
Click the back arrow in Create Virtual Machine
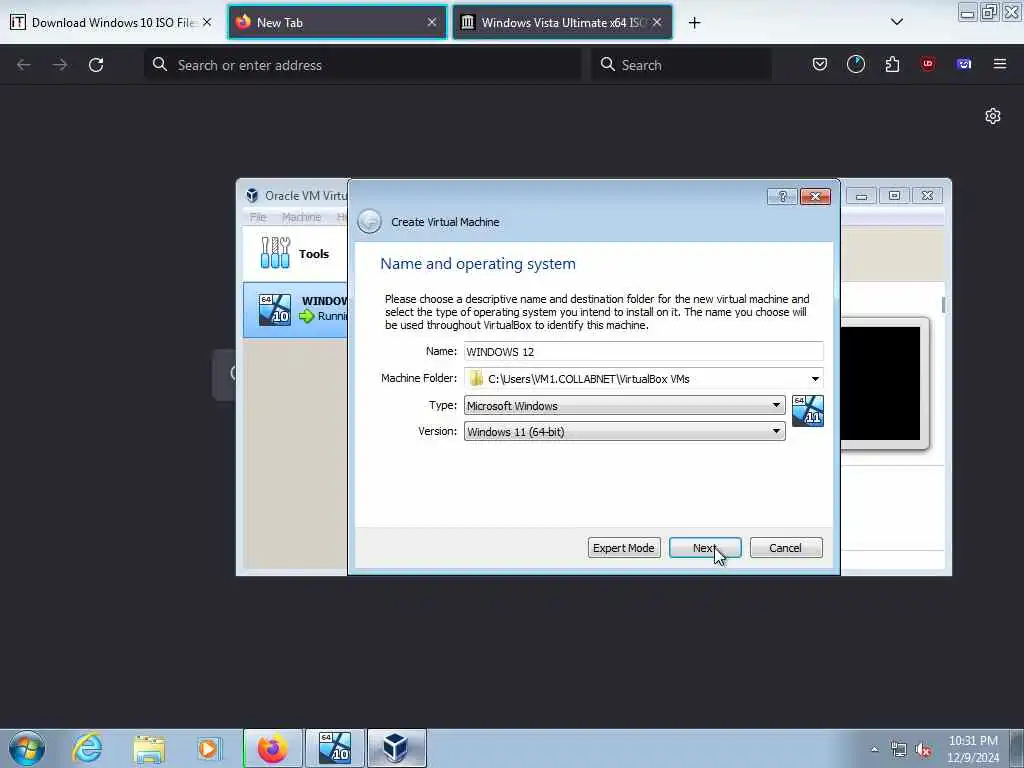370,221
